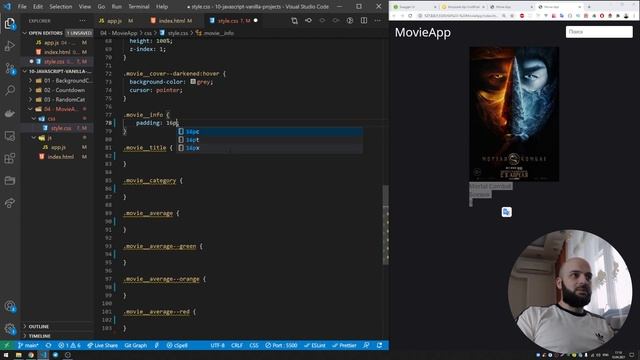The height and width of the screenshot is (360, 640).
Task: Click Live Share in the status bar
Action: click(102, 345)
